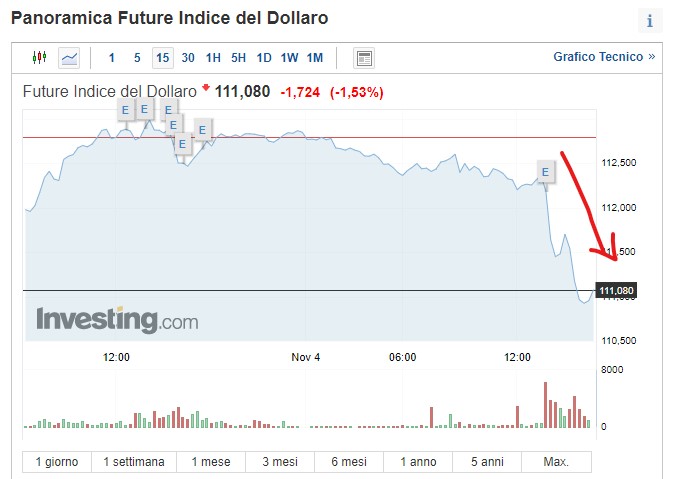Choose the 1 settimana time range
Image resolution: width=676 pixels, height=479 pixels.
[134, 462]
